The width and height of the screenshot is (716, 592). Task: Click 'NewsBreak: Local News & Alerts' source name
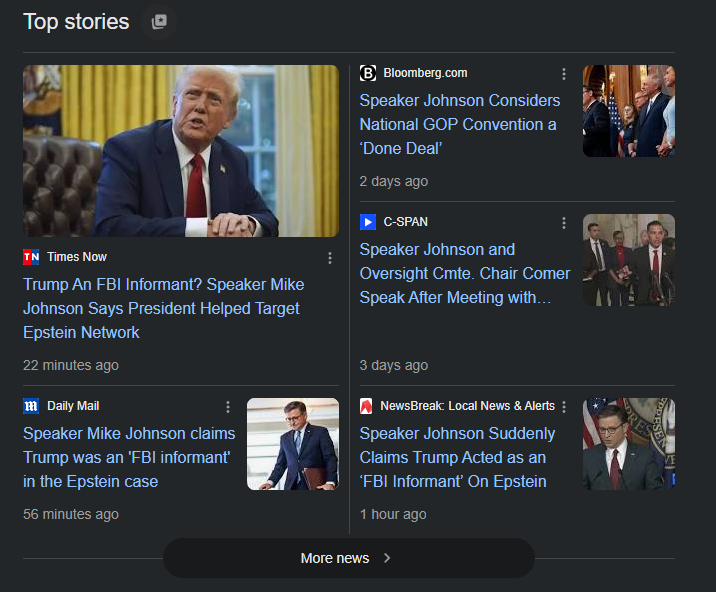coord(468,406)
